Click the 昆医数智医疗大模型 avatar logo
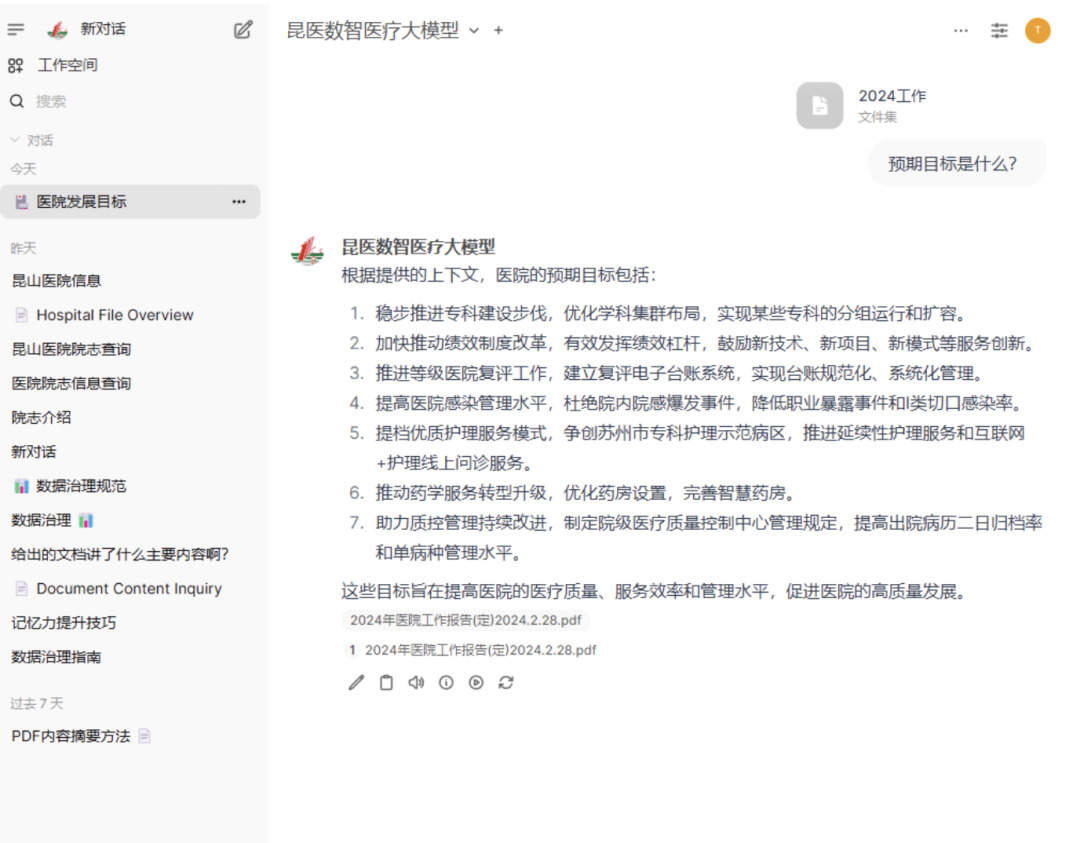 (x=307, y=251)
